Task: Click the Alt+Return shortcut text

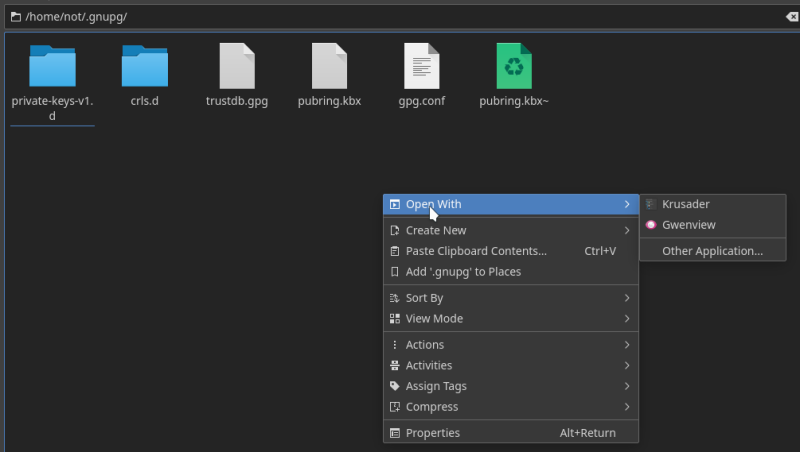Action: click(588, 433)
